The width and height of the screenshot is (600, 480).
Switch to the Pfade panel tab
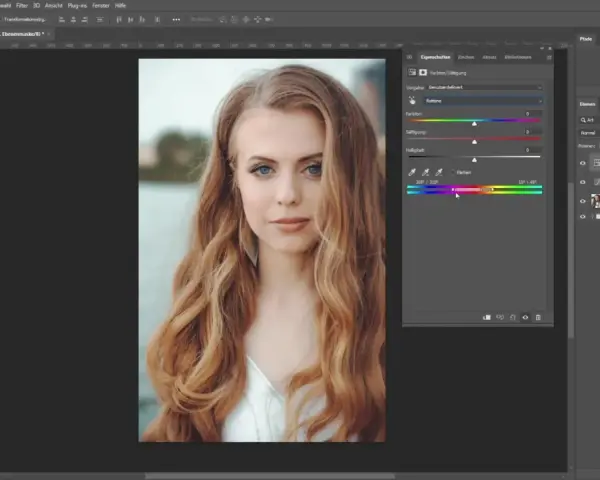point(586,39)
